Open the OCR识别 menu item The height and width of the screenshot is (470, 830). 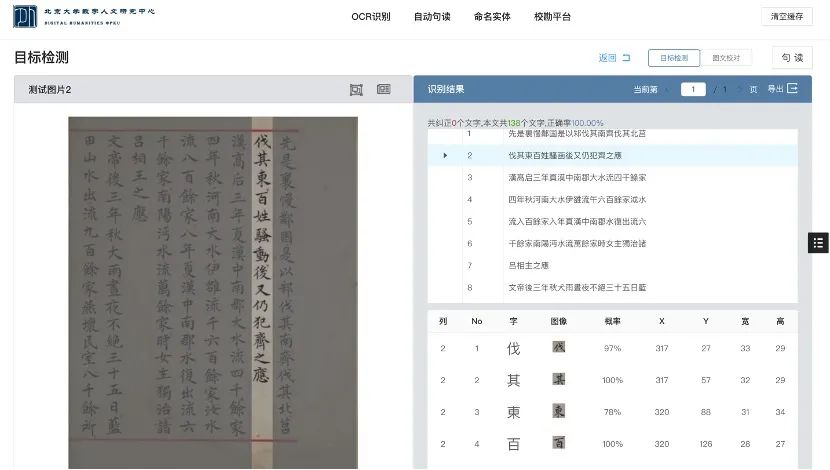point(371,17)
